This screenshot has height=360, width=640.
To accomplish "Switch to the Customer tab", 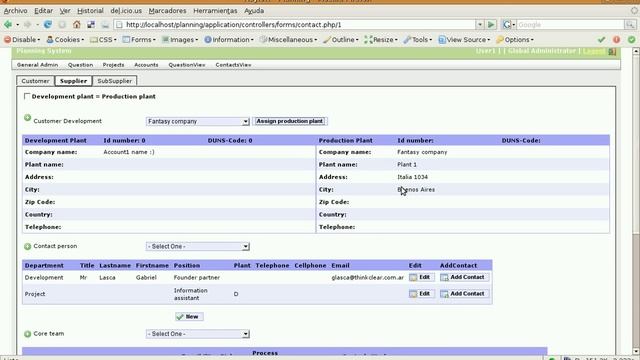I will [x=36, y=81].
